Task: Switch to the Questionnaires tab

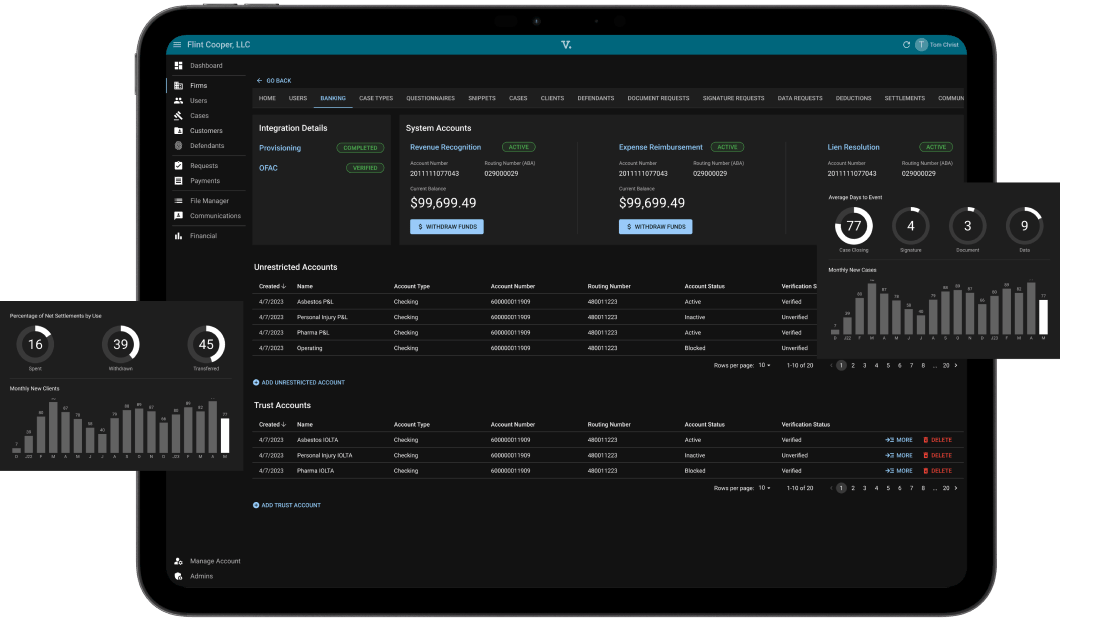Action: (430, 98)
